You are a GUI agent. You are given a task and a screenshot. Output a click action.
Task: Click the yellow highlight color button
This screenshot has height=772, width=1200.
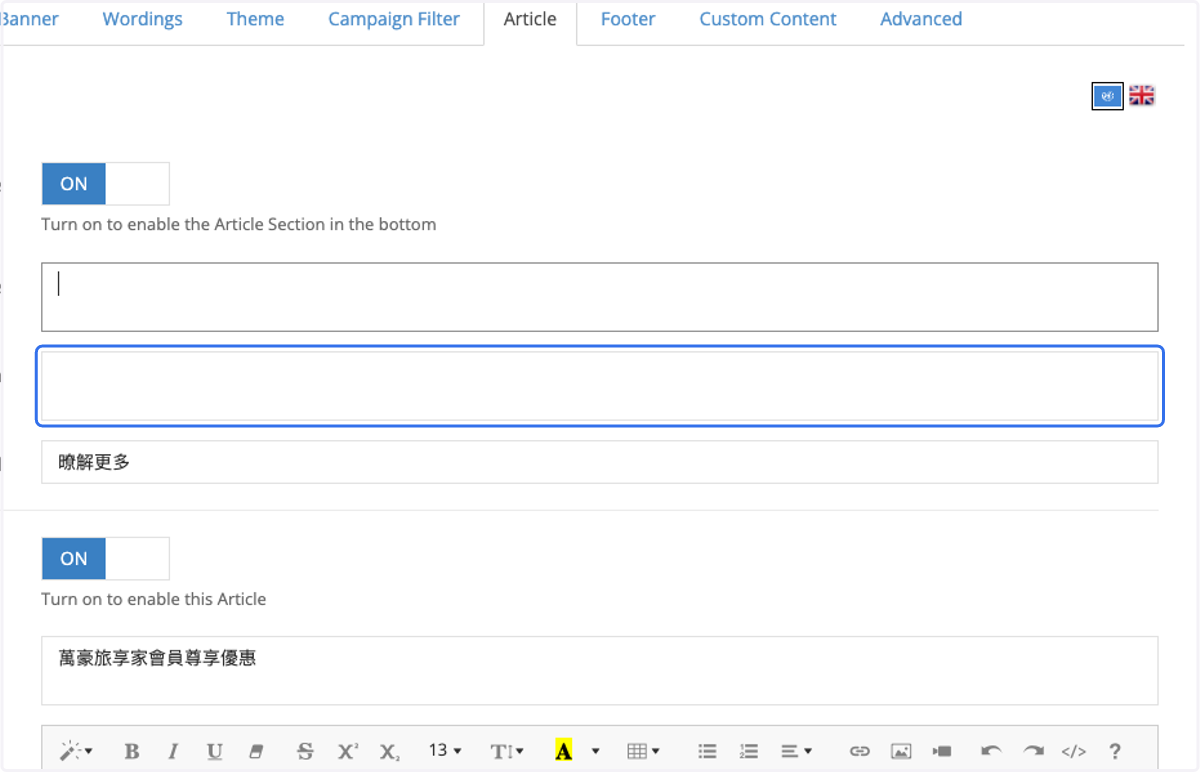click(564, 751)
